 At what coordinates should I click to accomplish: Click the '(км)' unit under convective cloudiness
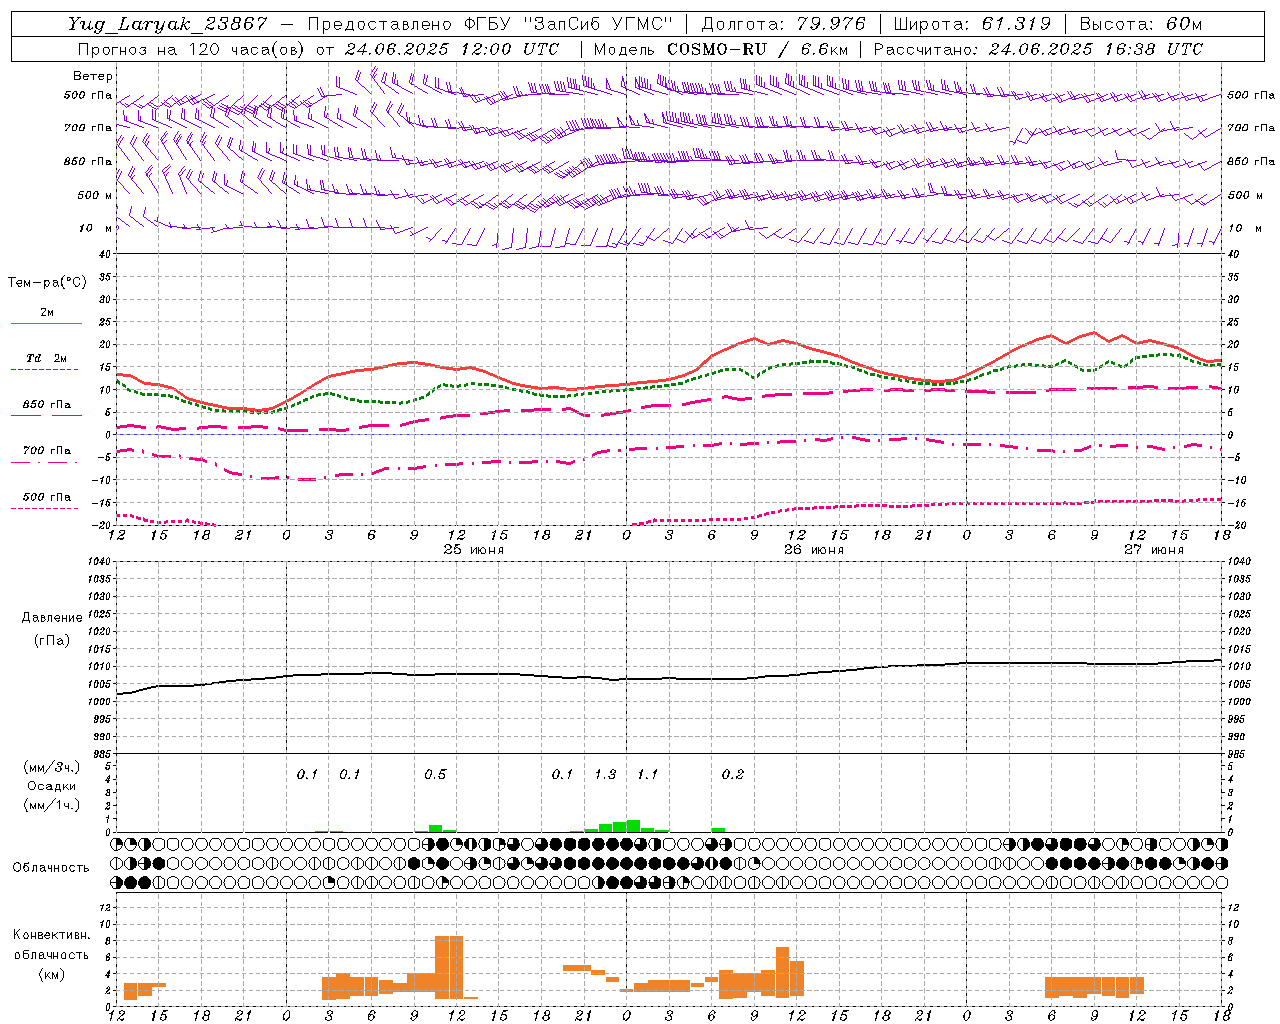click(53, 974)
